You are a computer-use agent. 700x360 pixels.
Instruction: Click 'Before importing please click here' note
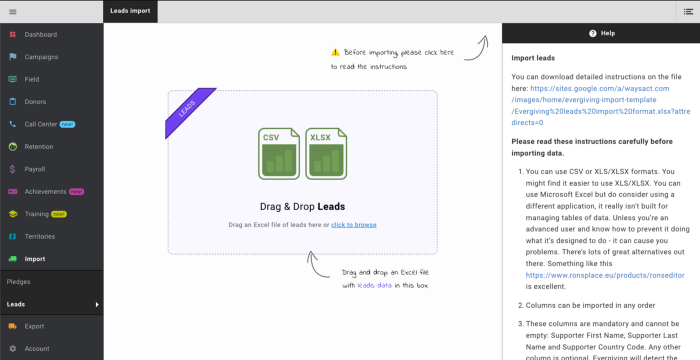coord(393,59)
